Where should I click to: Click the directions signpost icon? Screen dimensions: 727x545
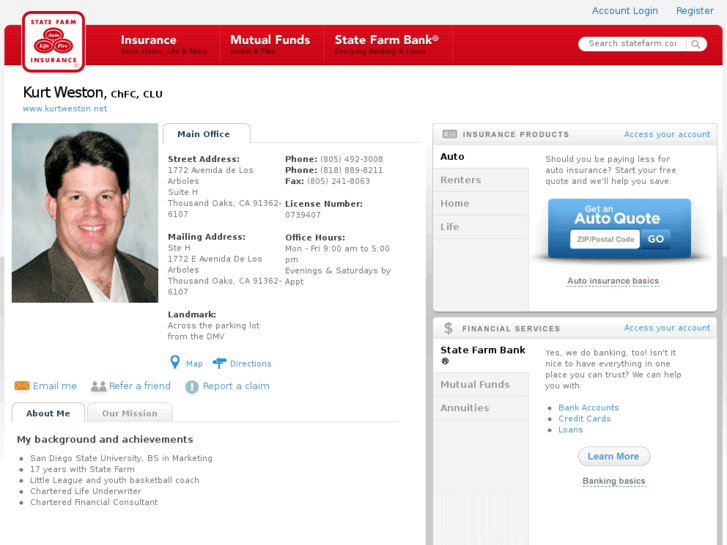click(x=219, y=363)
